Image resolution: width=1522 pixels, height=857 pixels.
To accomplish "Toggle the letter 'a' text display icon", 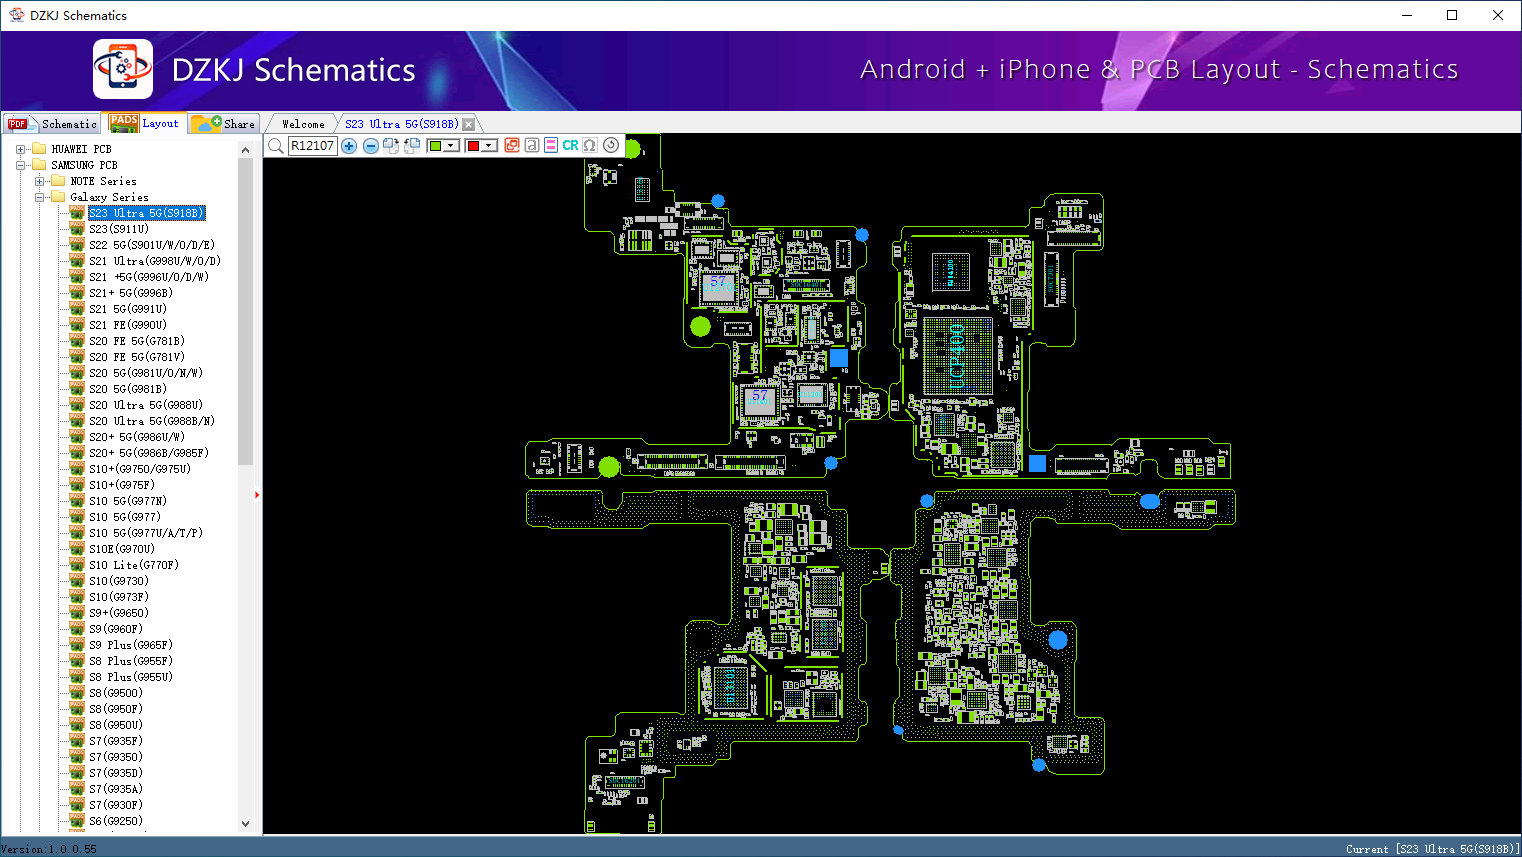I will pos(532,146).
